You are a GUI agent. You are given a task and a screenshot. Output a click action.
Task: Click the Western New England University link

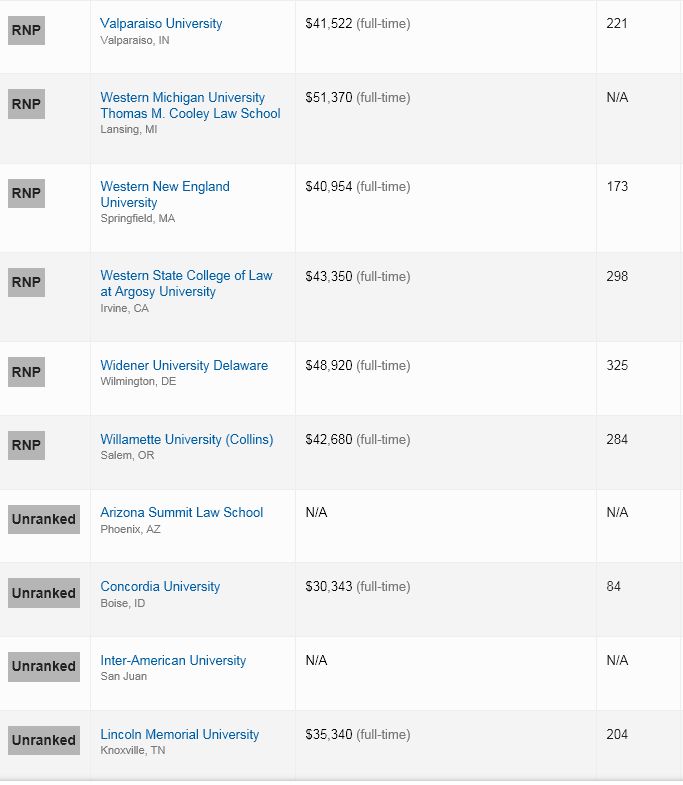tap(165, 194)
